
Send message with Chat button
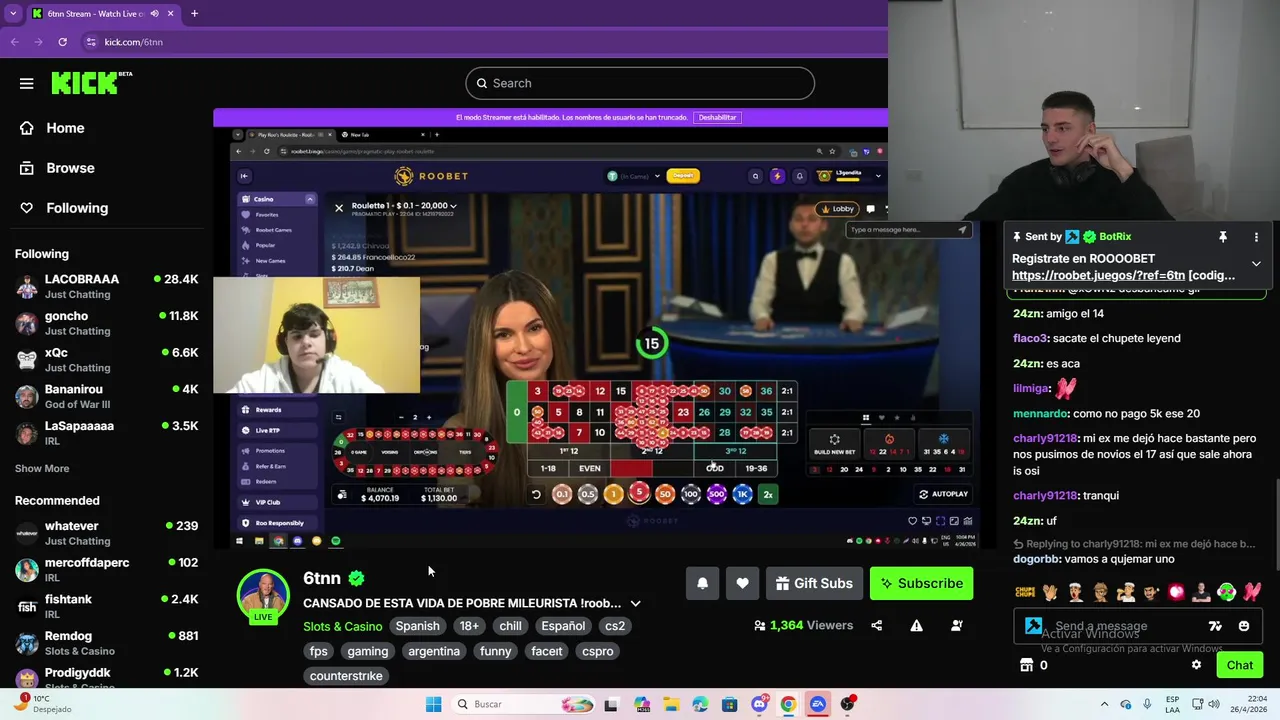[x=1239, y=665]
